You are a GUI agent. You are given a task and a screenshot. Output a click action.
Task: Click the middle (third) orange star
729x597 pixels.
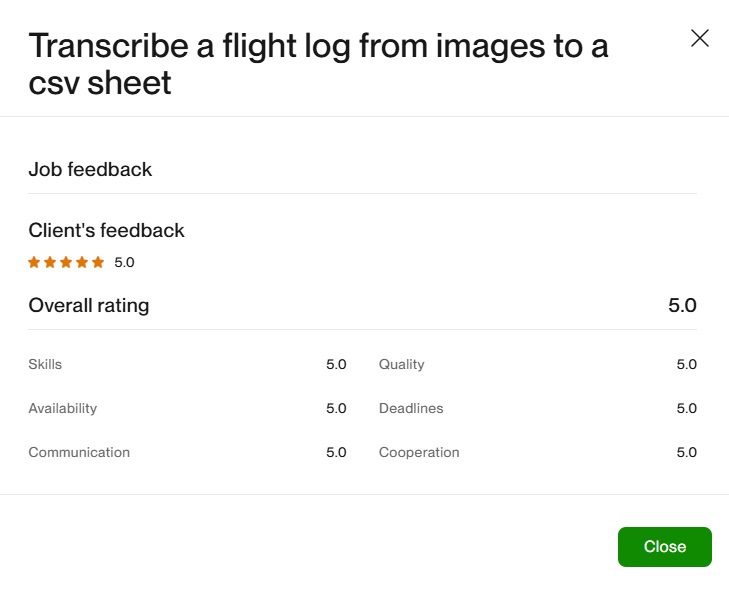[x=66, y=263]
